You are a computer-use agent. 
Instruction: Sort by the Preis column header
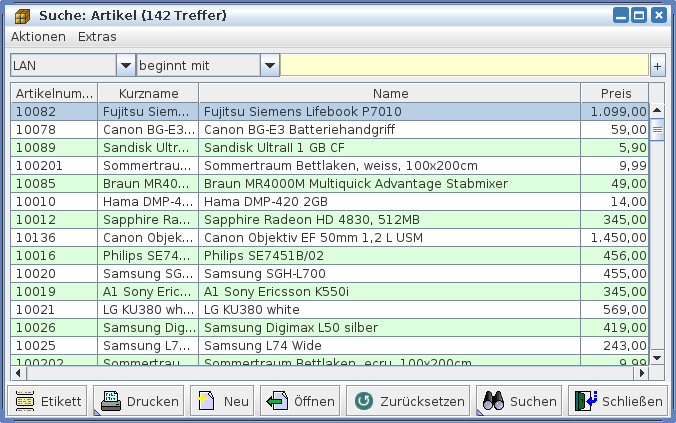(x=616, y=92)
